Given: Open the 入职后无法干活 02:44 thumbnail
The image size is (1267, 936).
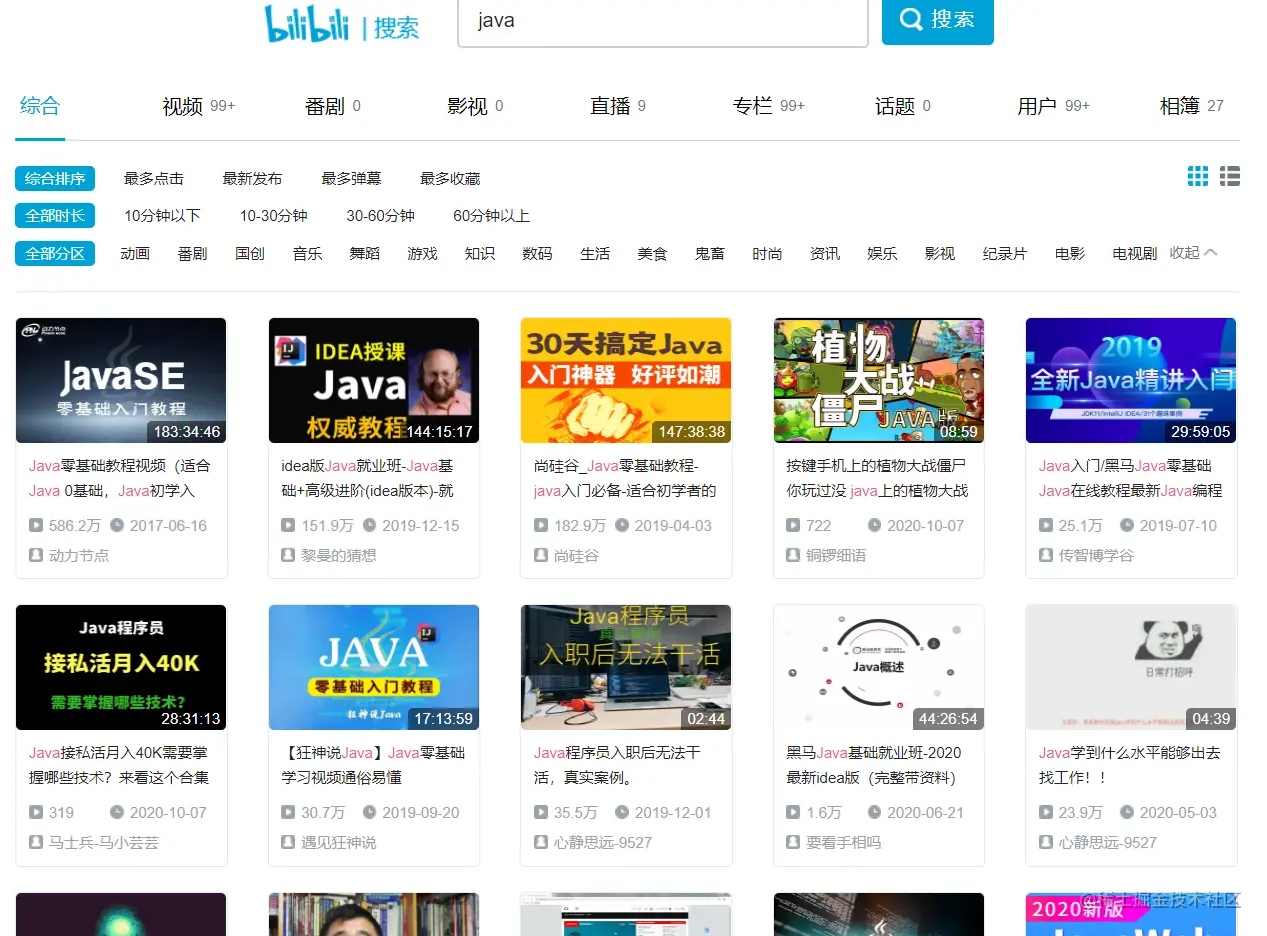Looking at the screenshot, I should tap(626, 668).
